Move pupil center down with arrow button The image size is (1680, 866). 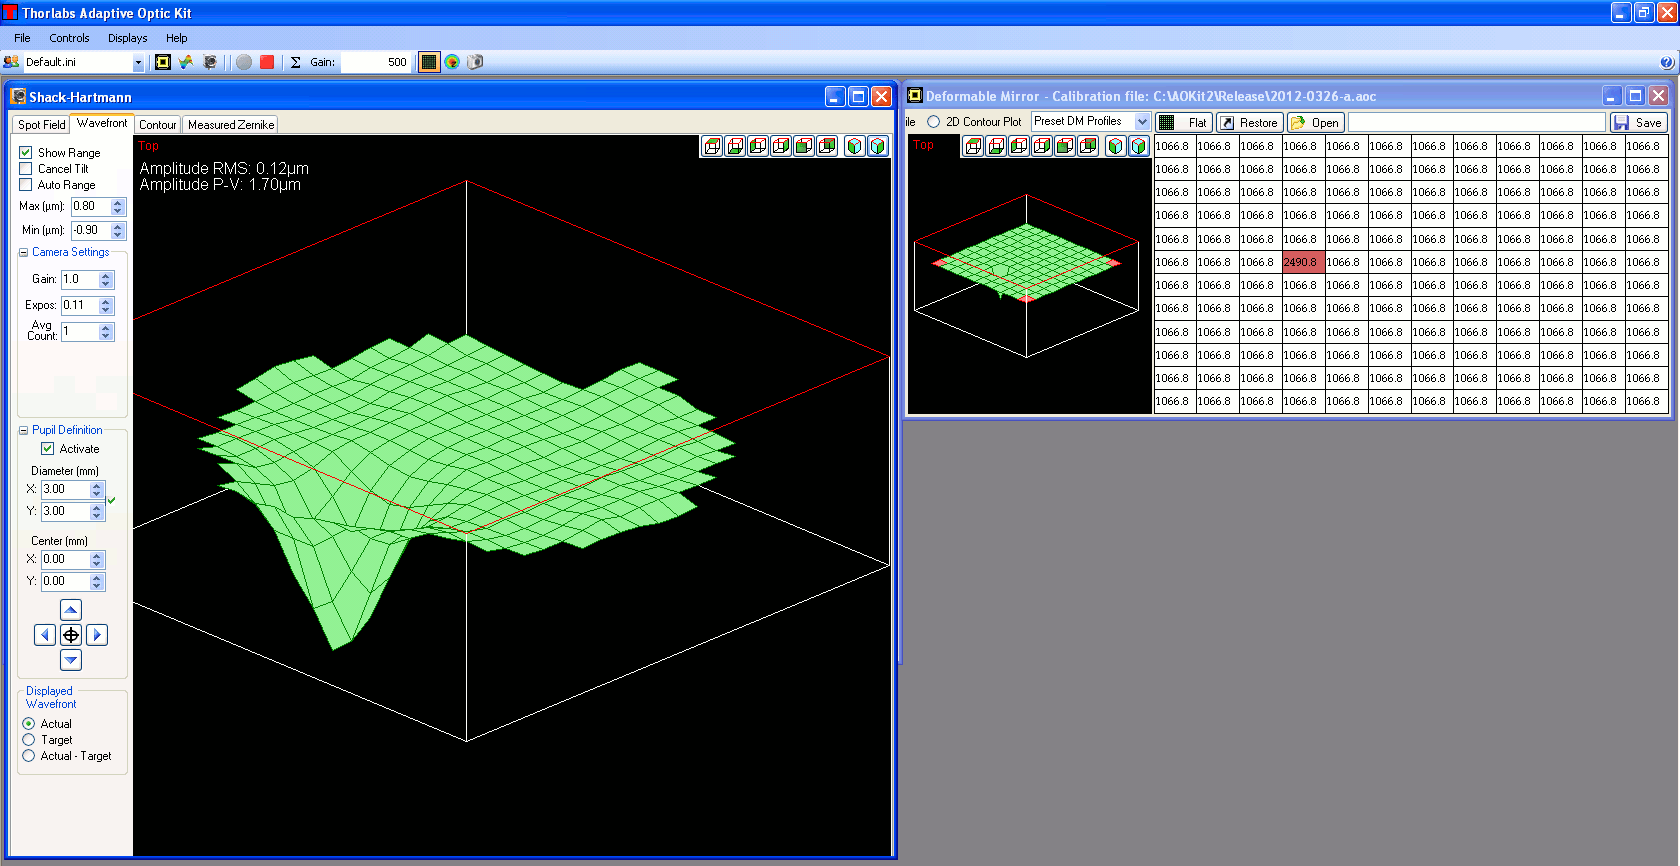[x=71, y=660]
